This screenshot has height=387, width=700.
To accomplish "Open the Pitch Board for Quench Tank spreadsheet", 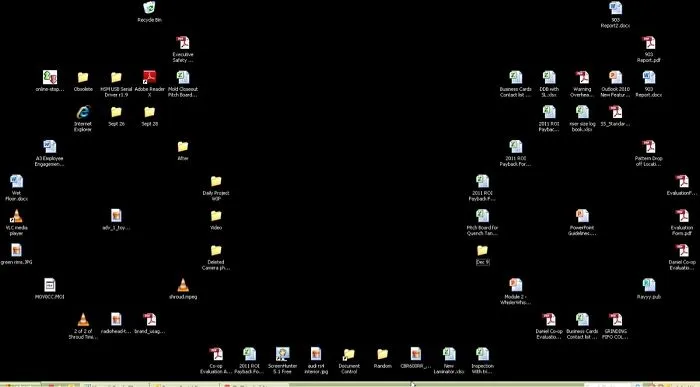I will (x=482, y=216).
